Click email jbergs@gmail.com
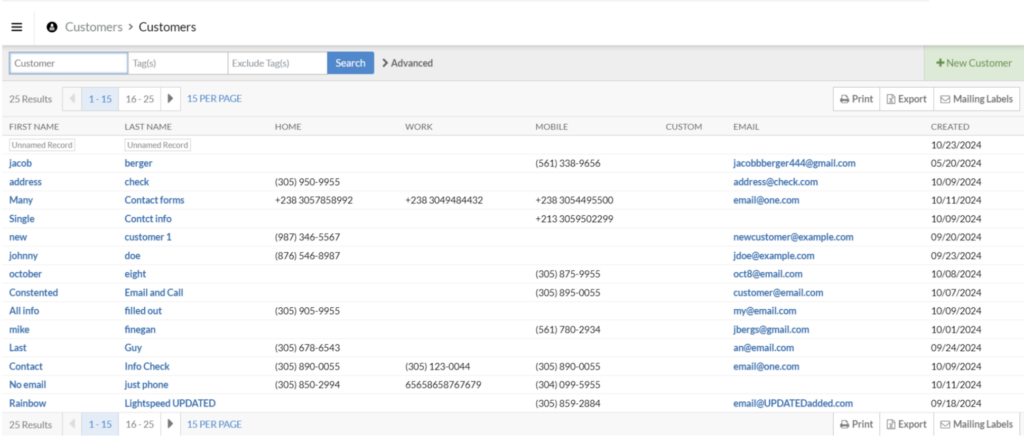This screenshot has height=443, width=1024. click(x=771, y=329)
